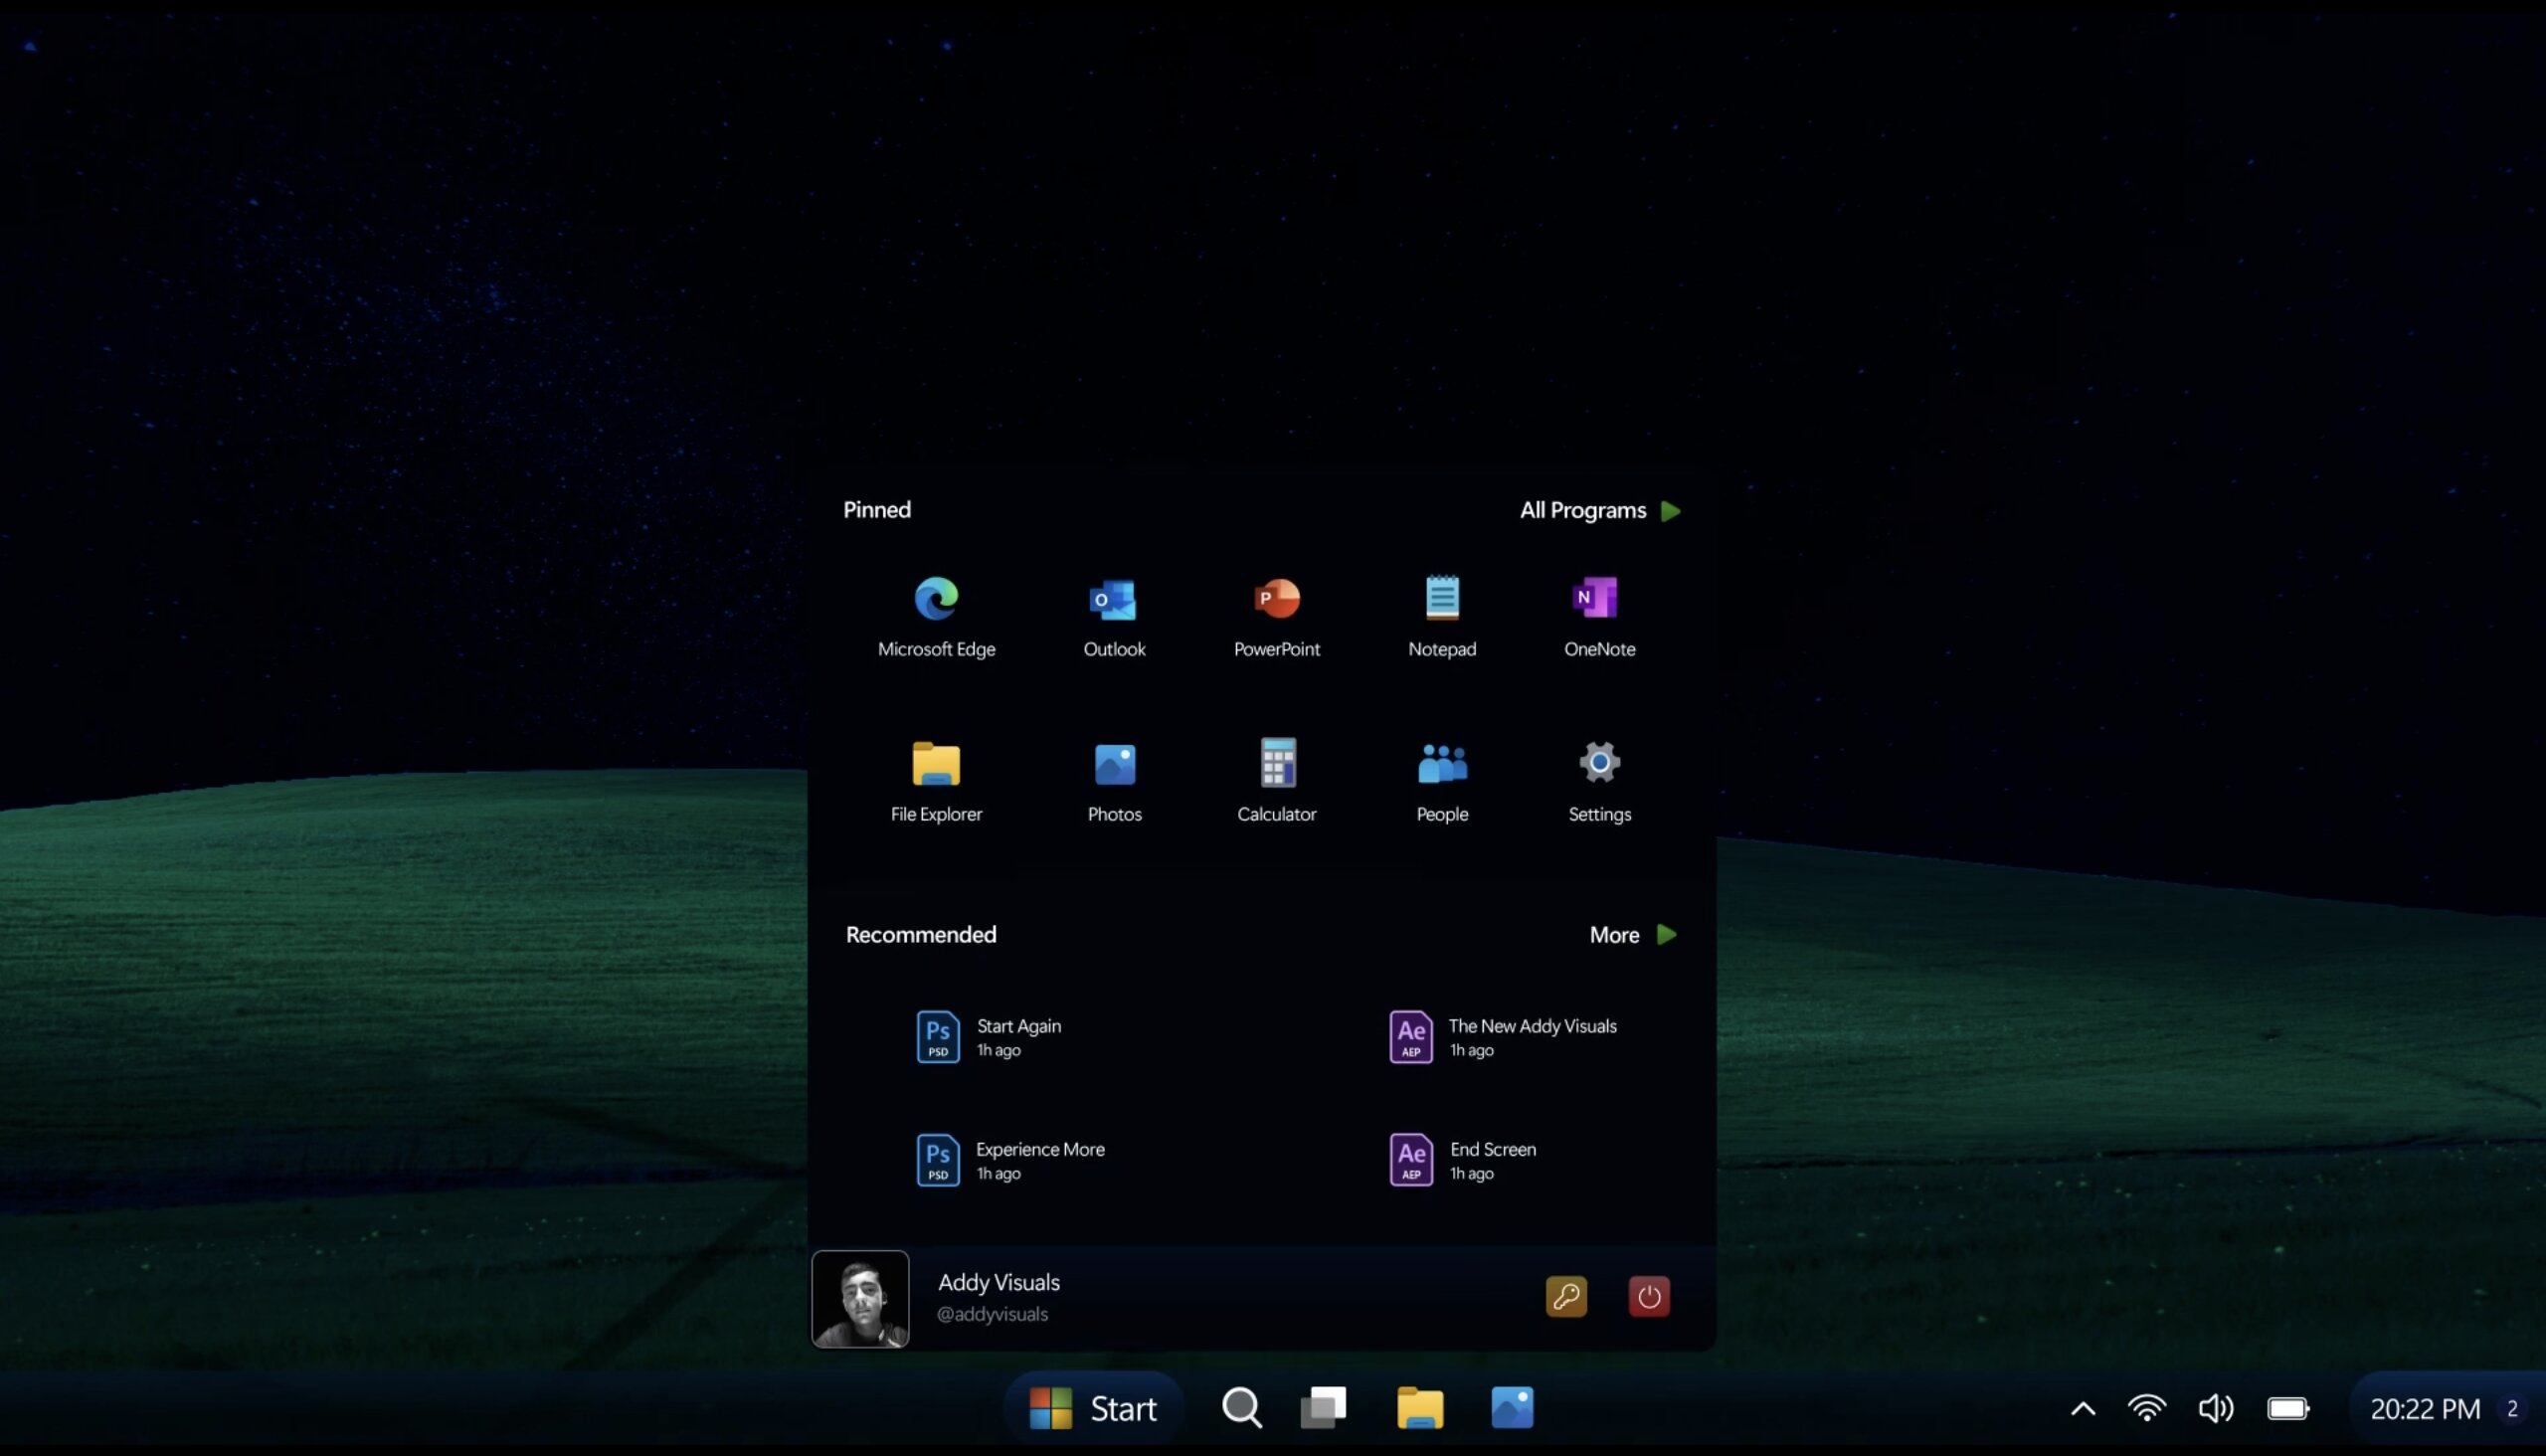Screen dimensions: 2546x1456
Task: Show More recommended items
Action: pyautogui.click(x=1633, y=935)
